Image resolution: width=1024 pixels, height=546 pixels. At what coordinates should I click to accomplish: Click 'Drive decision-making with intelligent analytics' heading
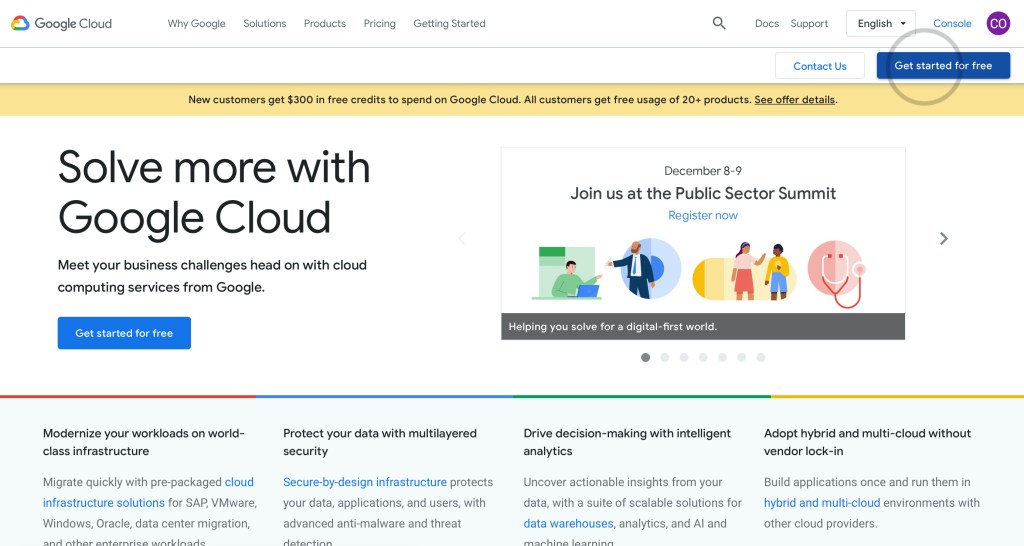[x=627, y=442]
